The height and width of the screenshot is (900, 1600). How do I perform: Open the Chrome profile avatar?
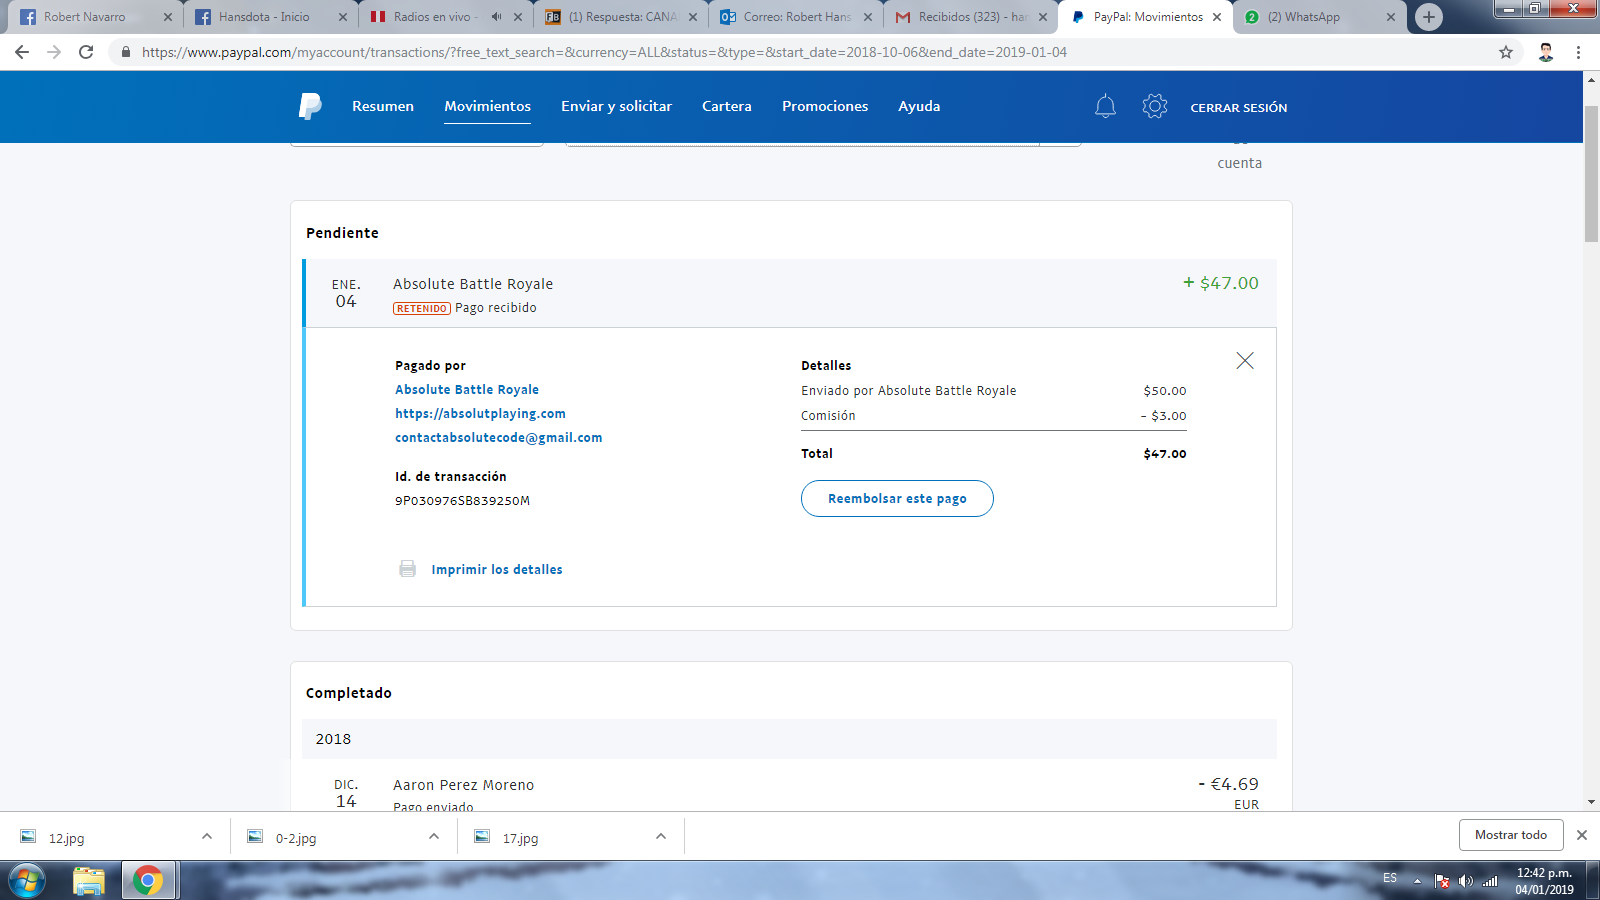pos(1546,52)
